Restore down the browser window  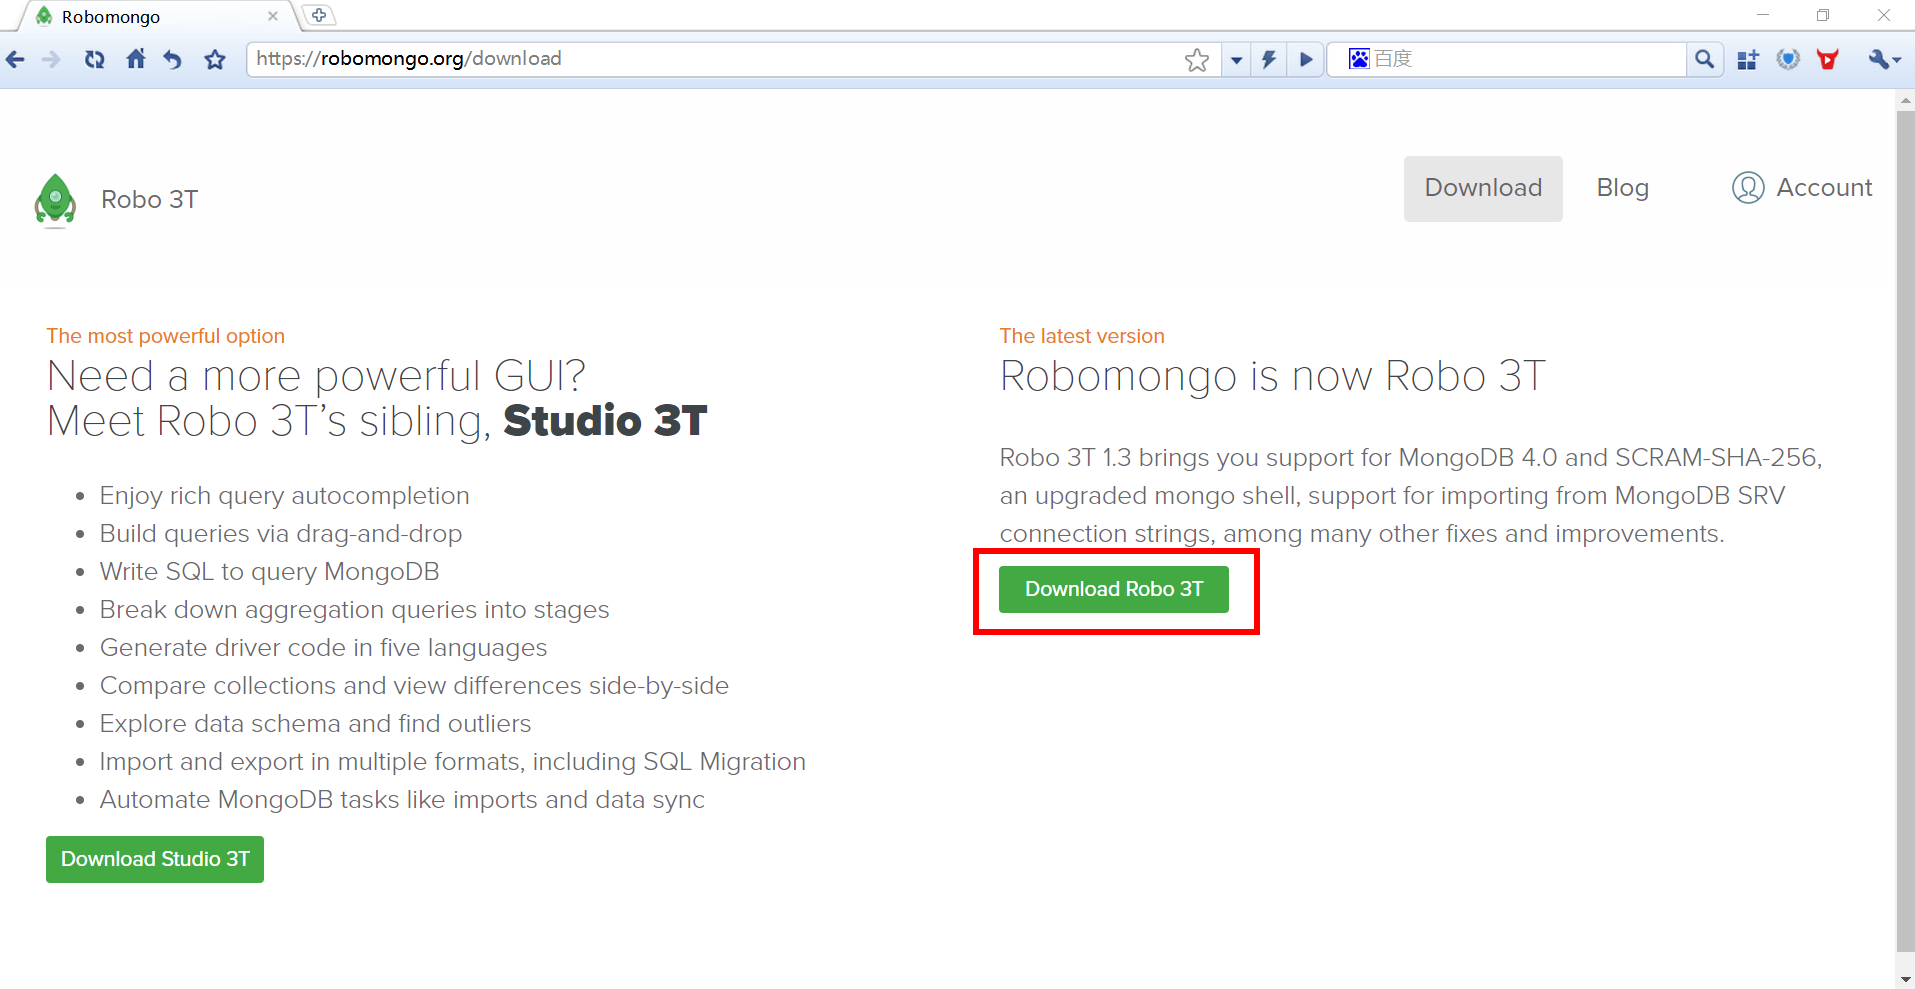(1823, 15)
